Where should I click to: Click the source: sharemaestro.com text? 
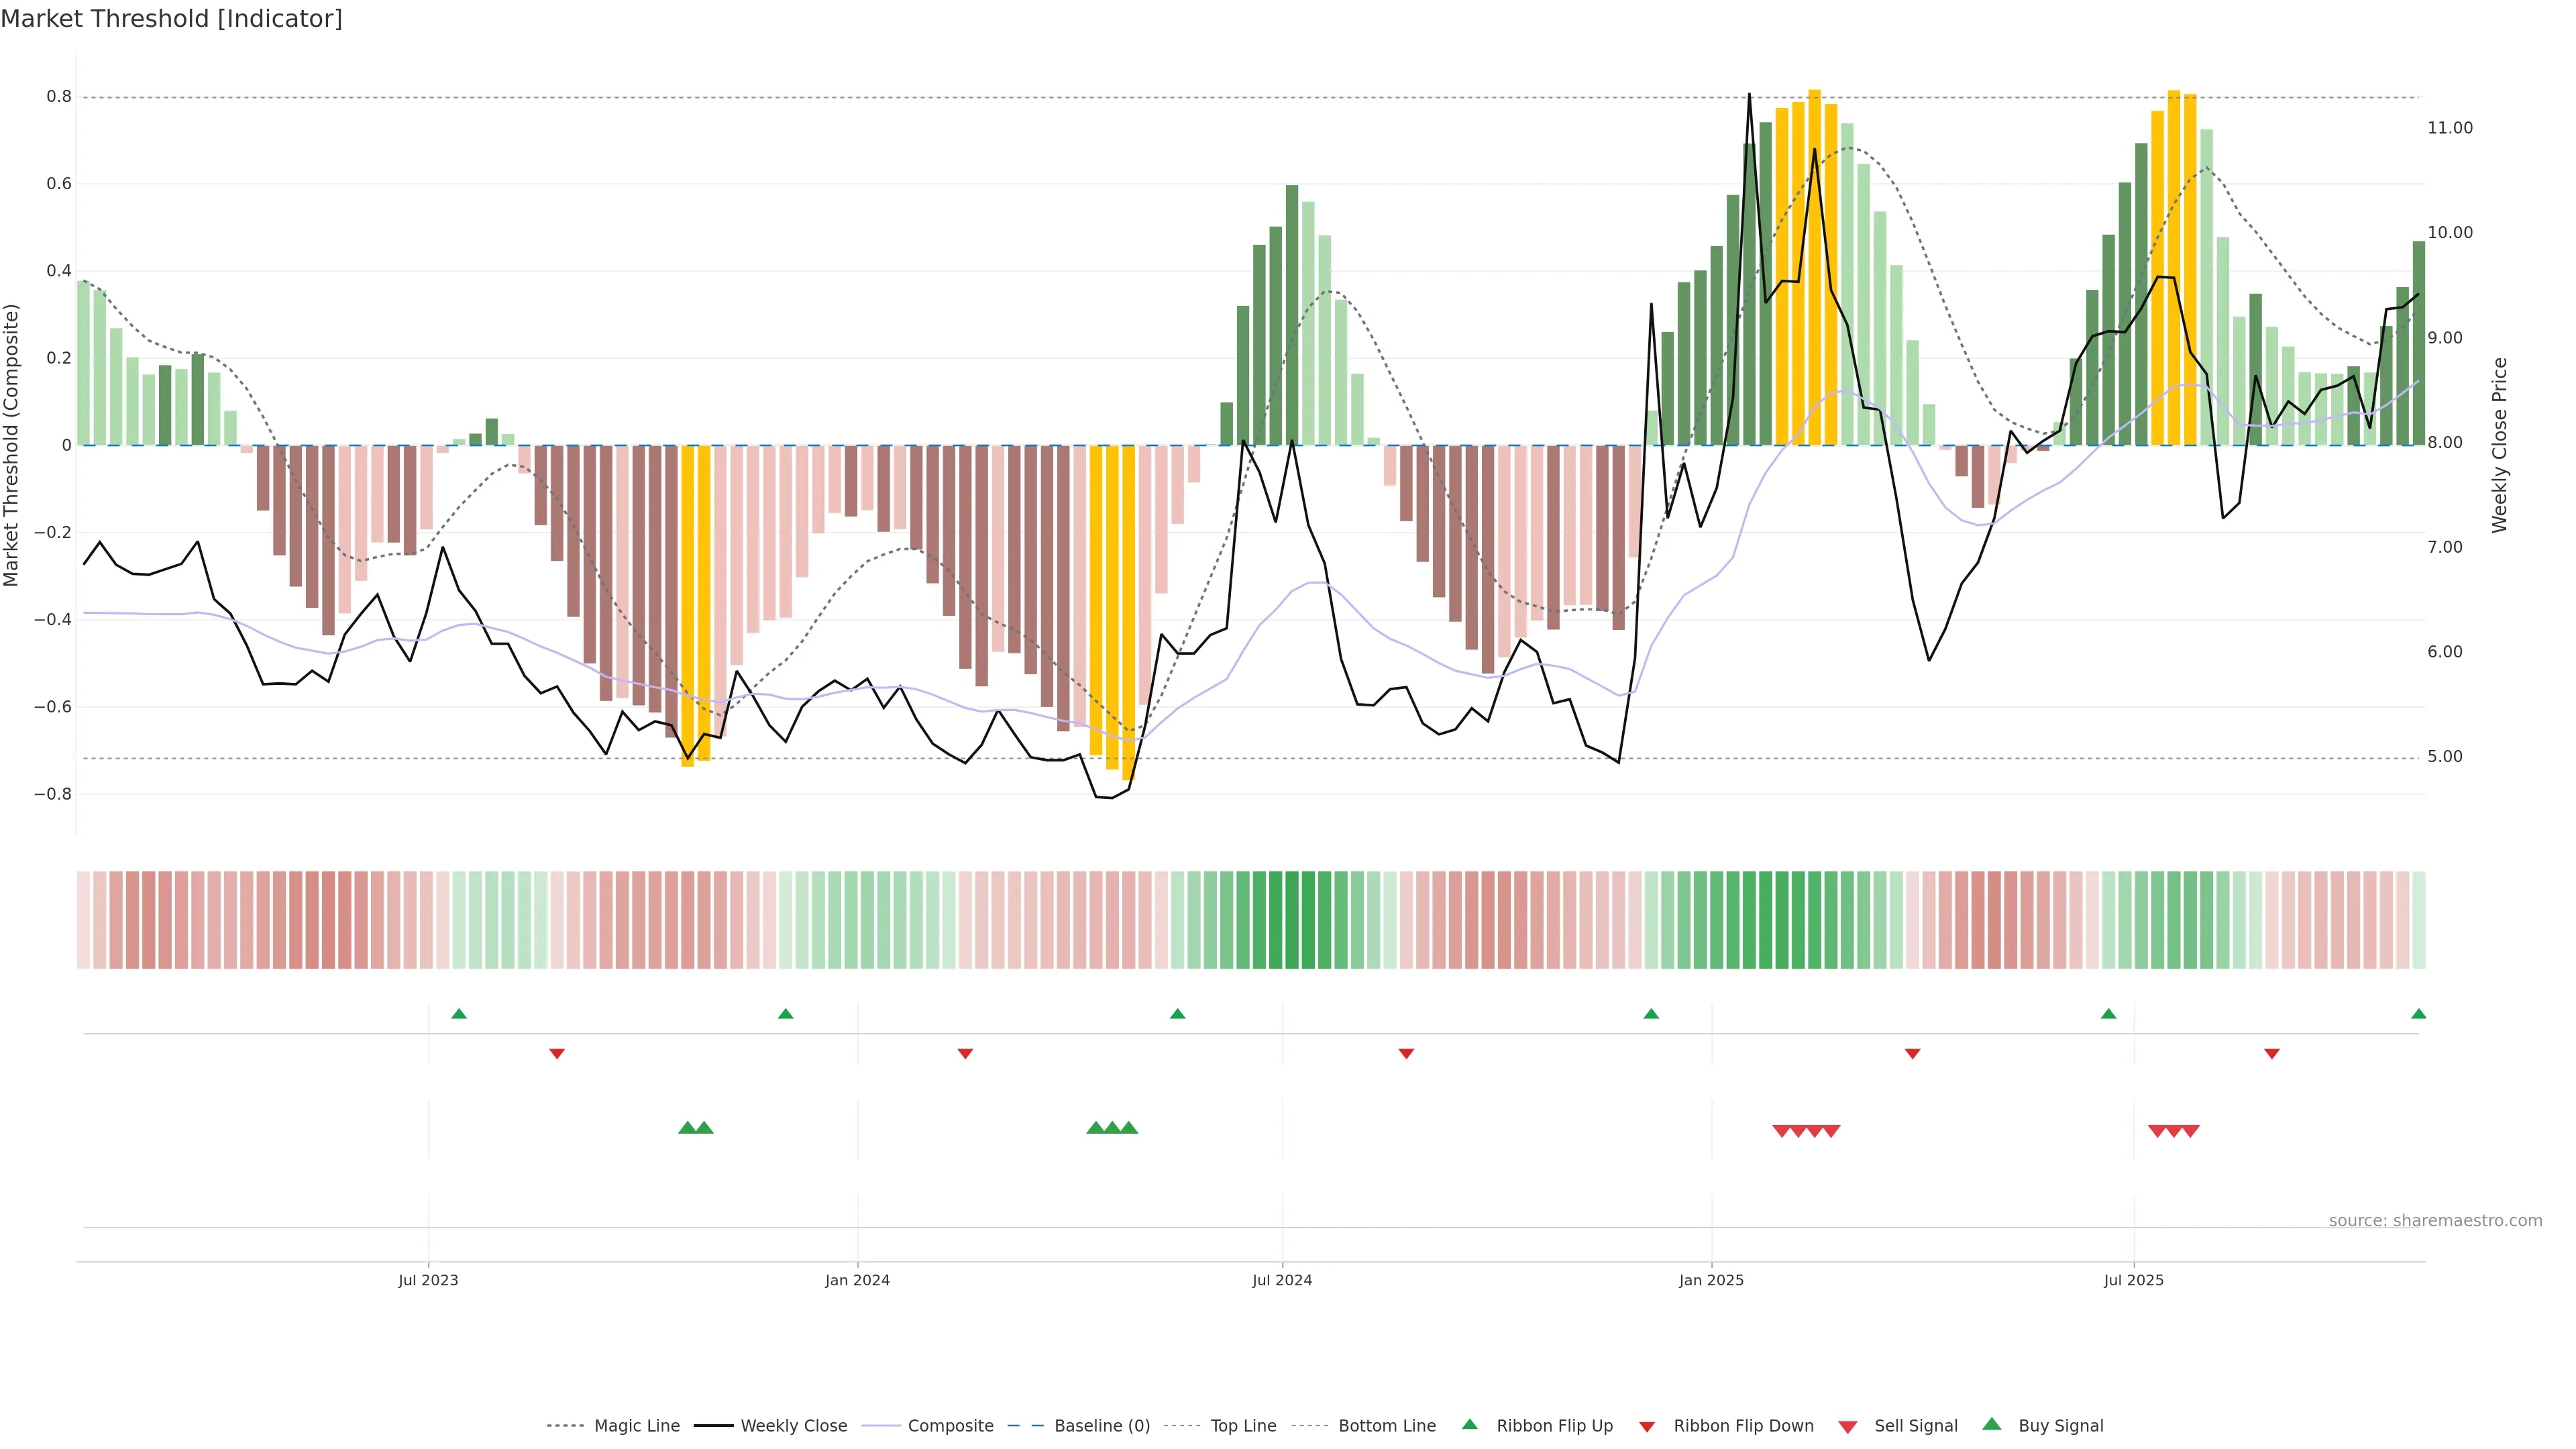2435,1220
